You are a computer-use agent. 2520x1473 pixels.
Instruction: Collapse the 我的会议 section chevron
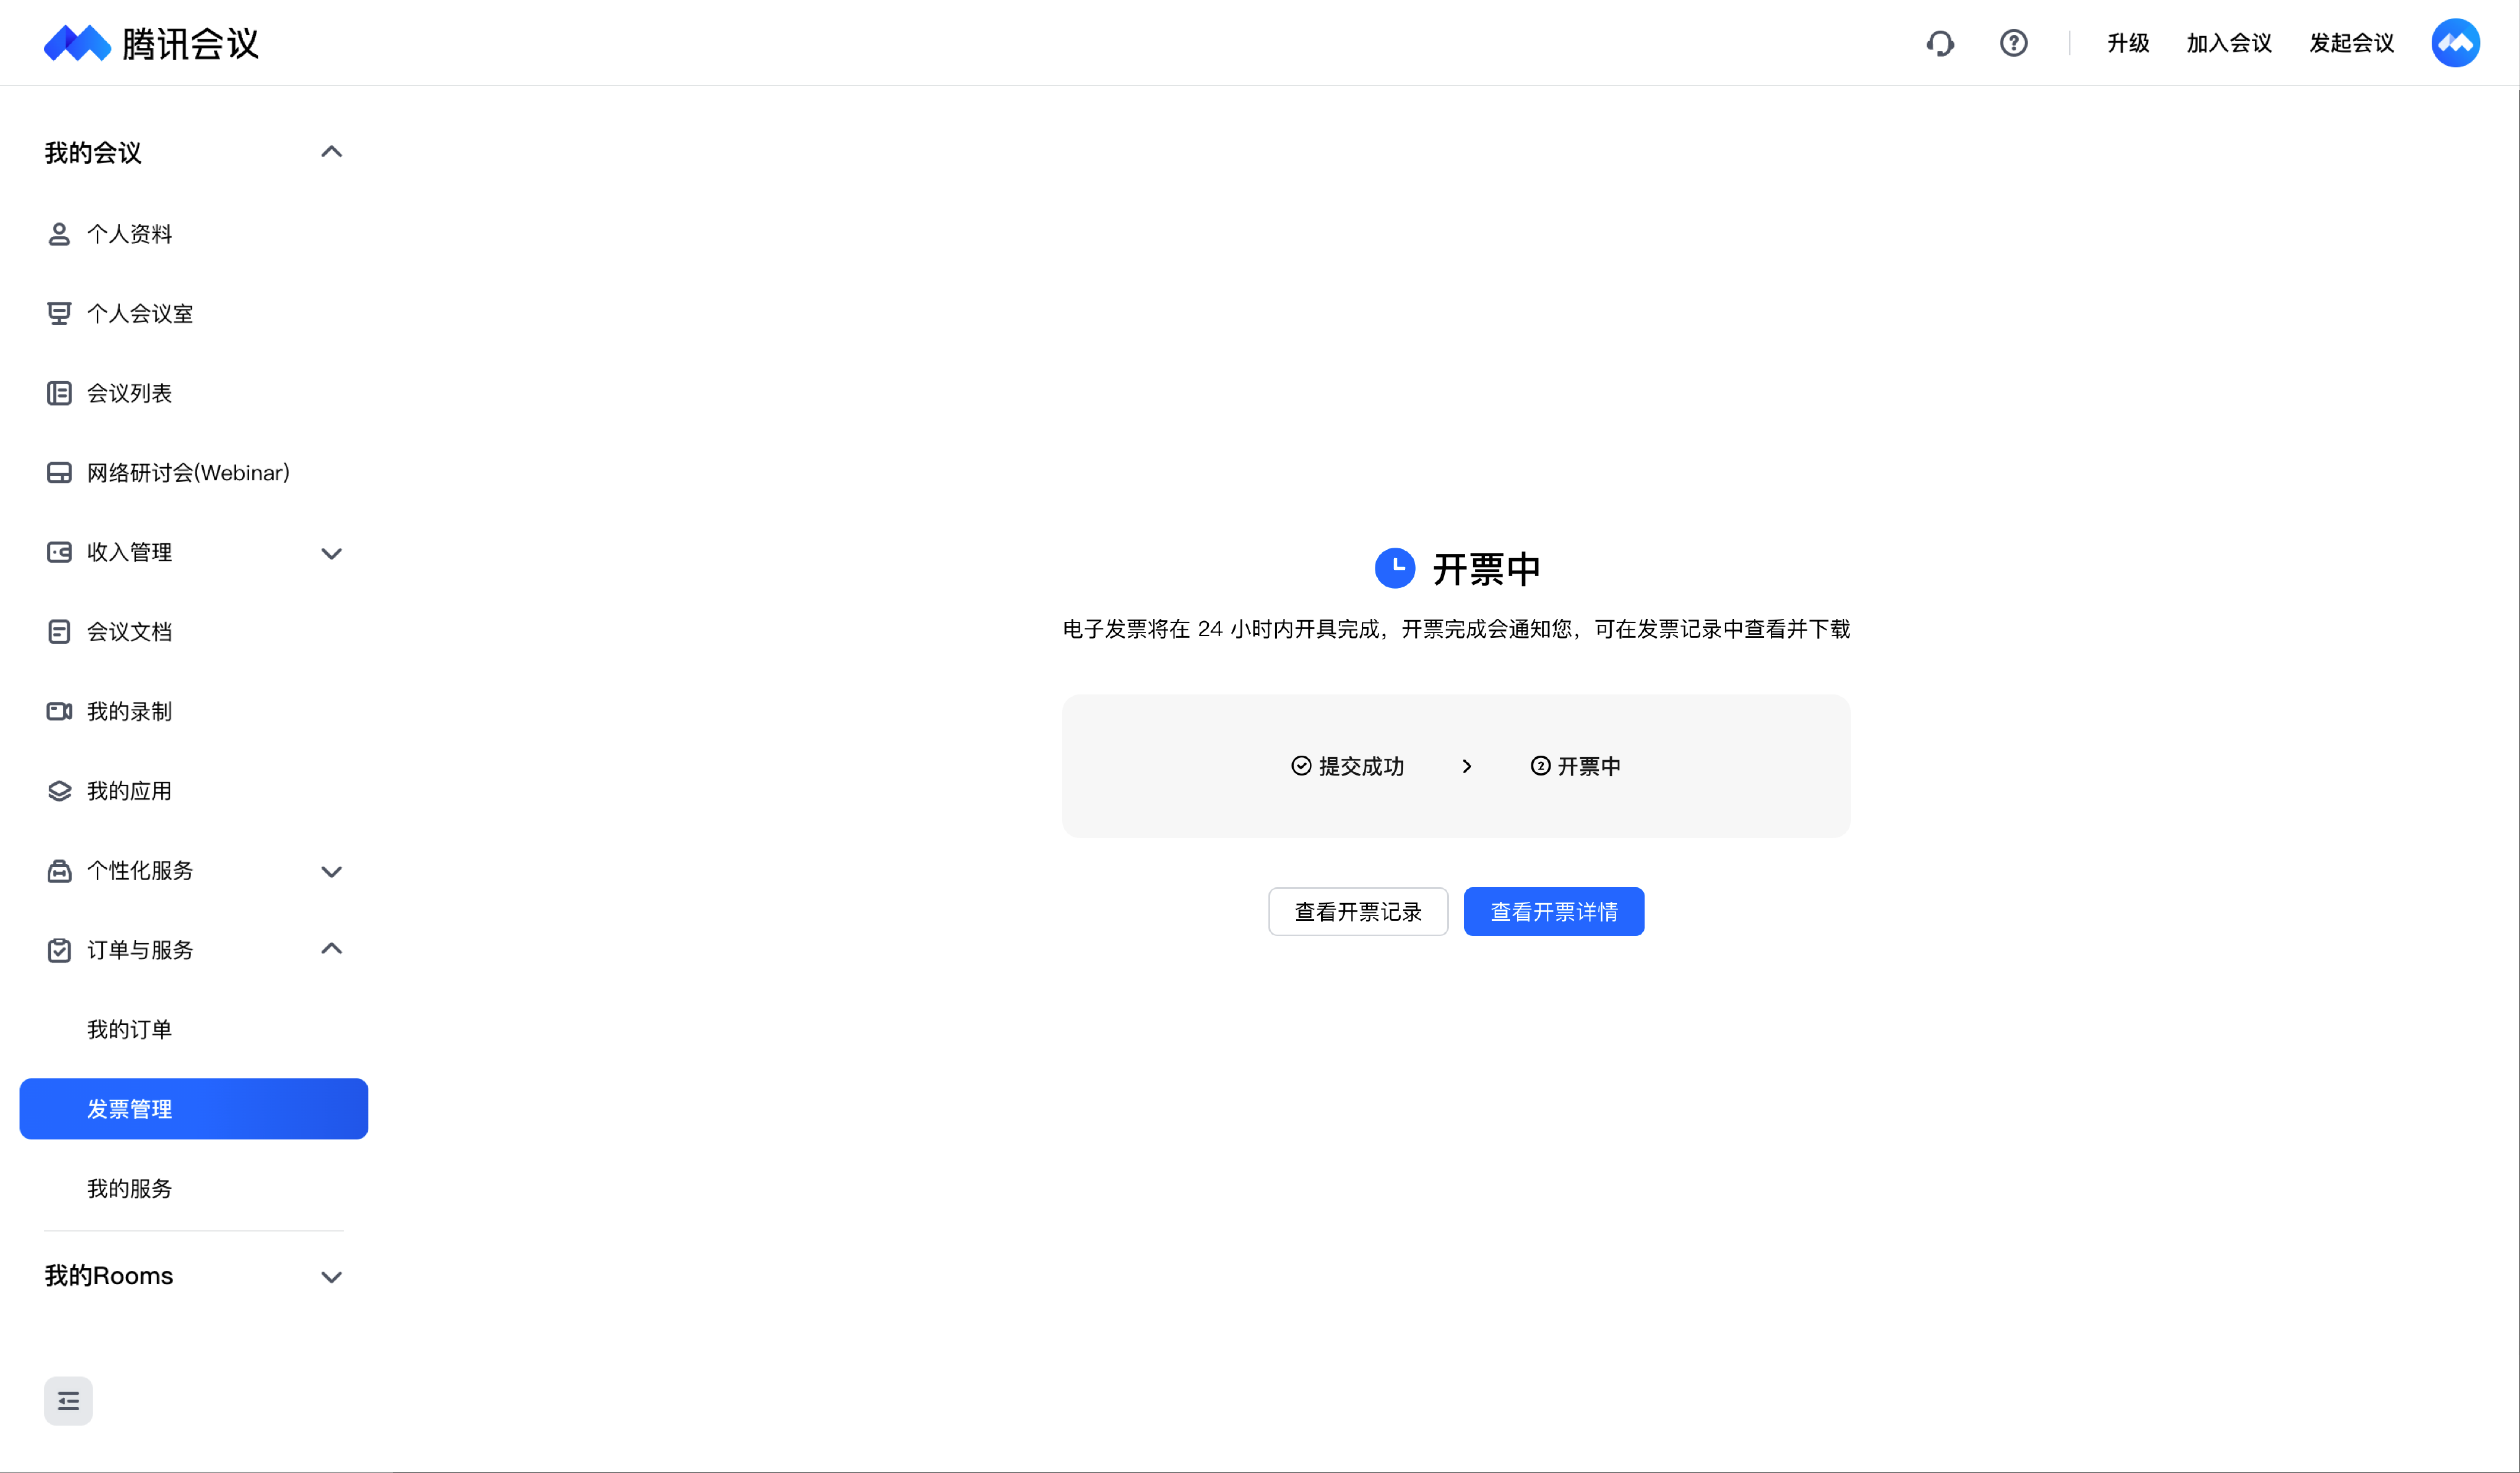(331, 152)
